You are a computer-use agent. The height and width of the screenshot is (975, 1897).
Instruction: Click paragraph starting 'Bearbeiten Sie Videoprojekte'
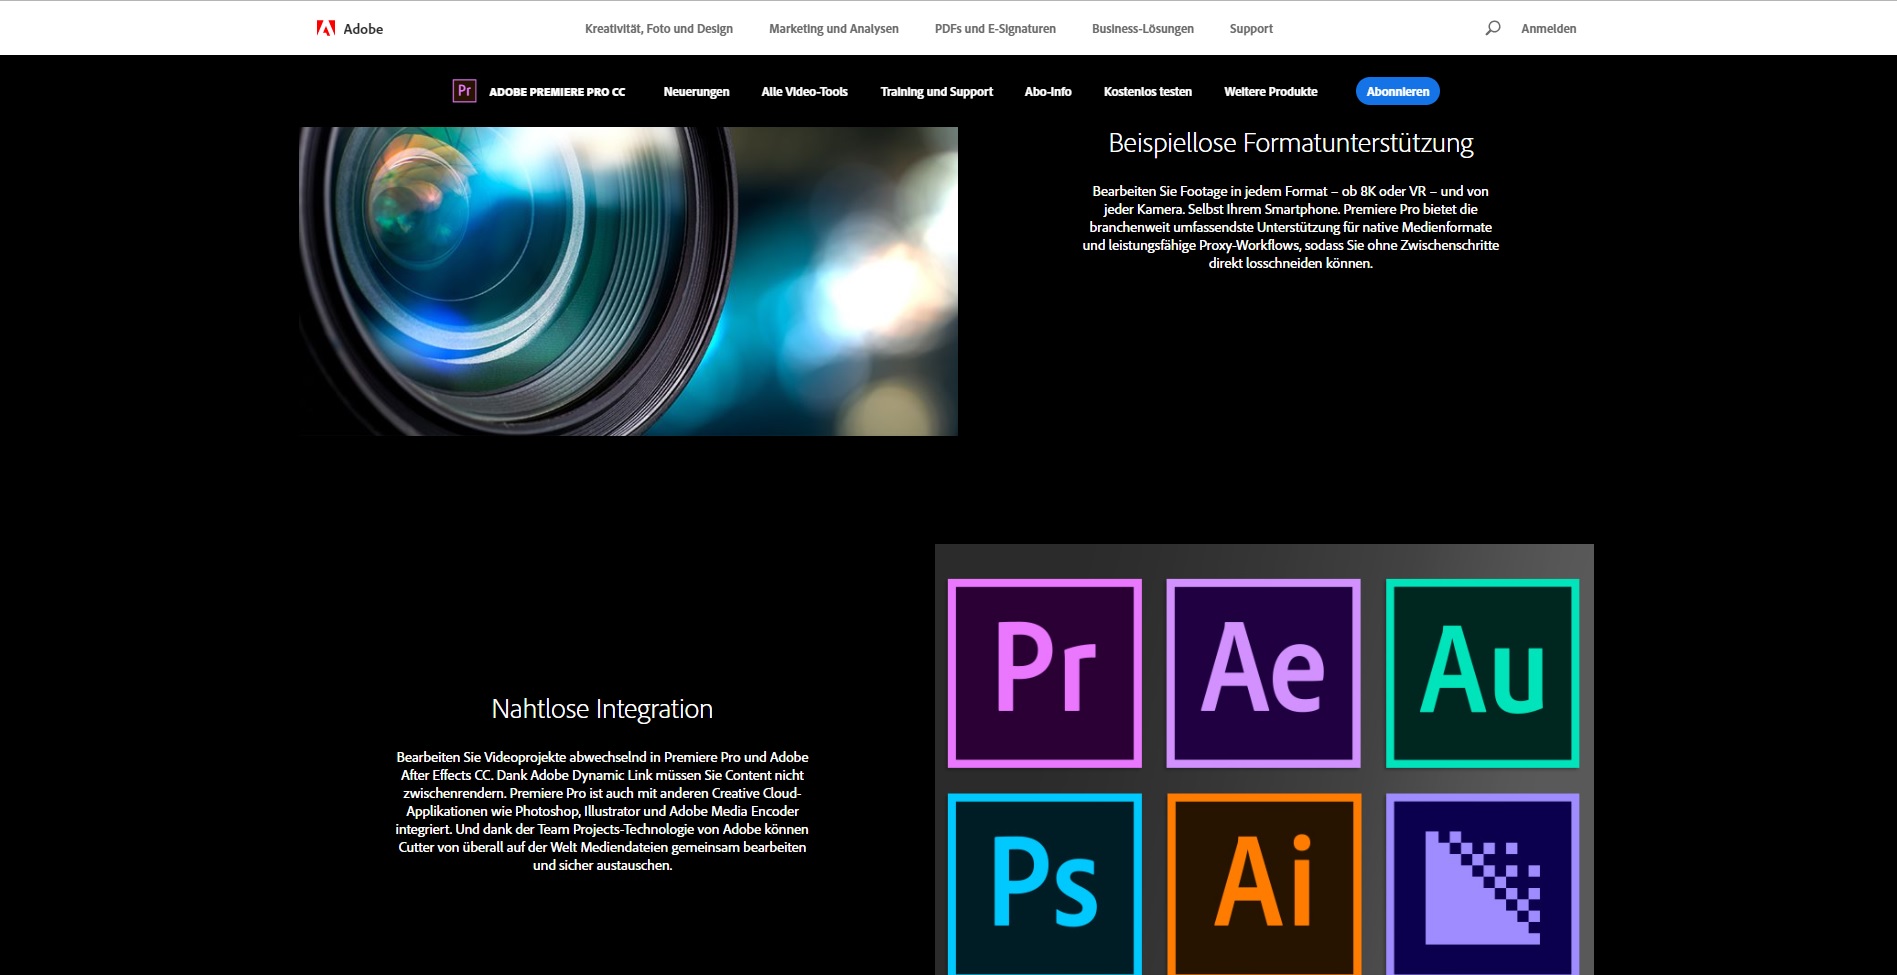click(x=602, y=811)
